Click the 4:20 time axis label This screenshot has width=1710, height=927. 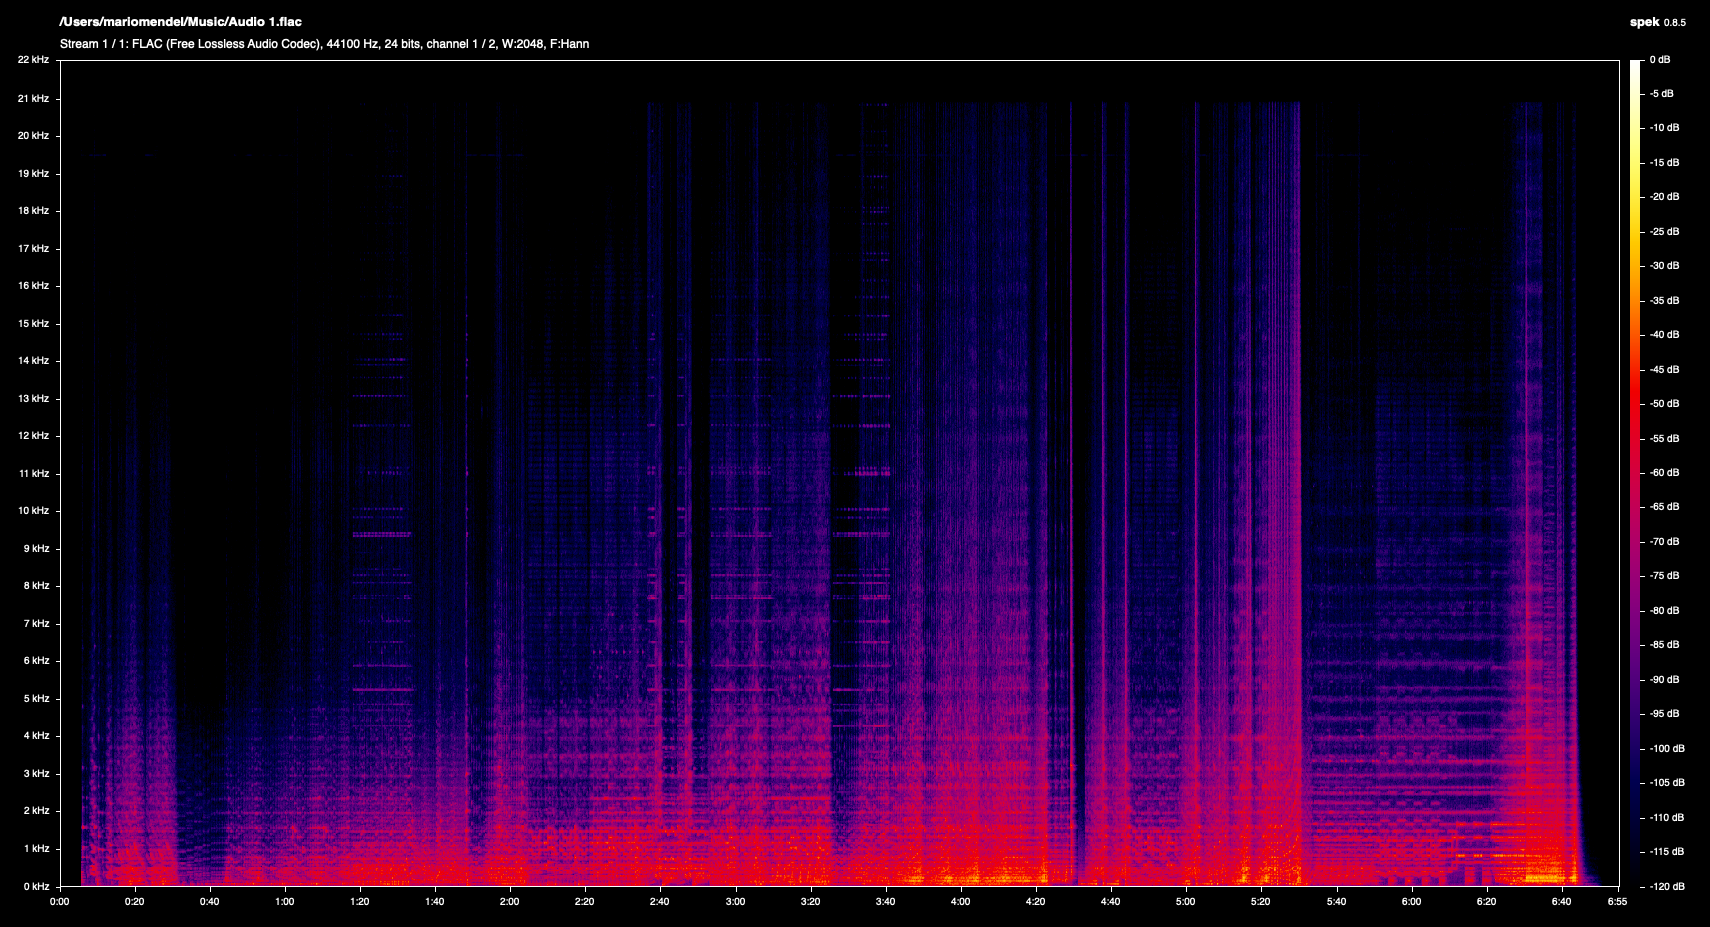click(1036, 902)
